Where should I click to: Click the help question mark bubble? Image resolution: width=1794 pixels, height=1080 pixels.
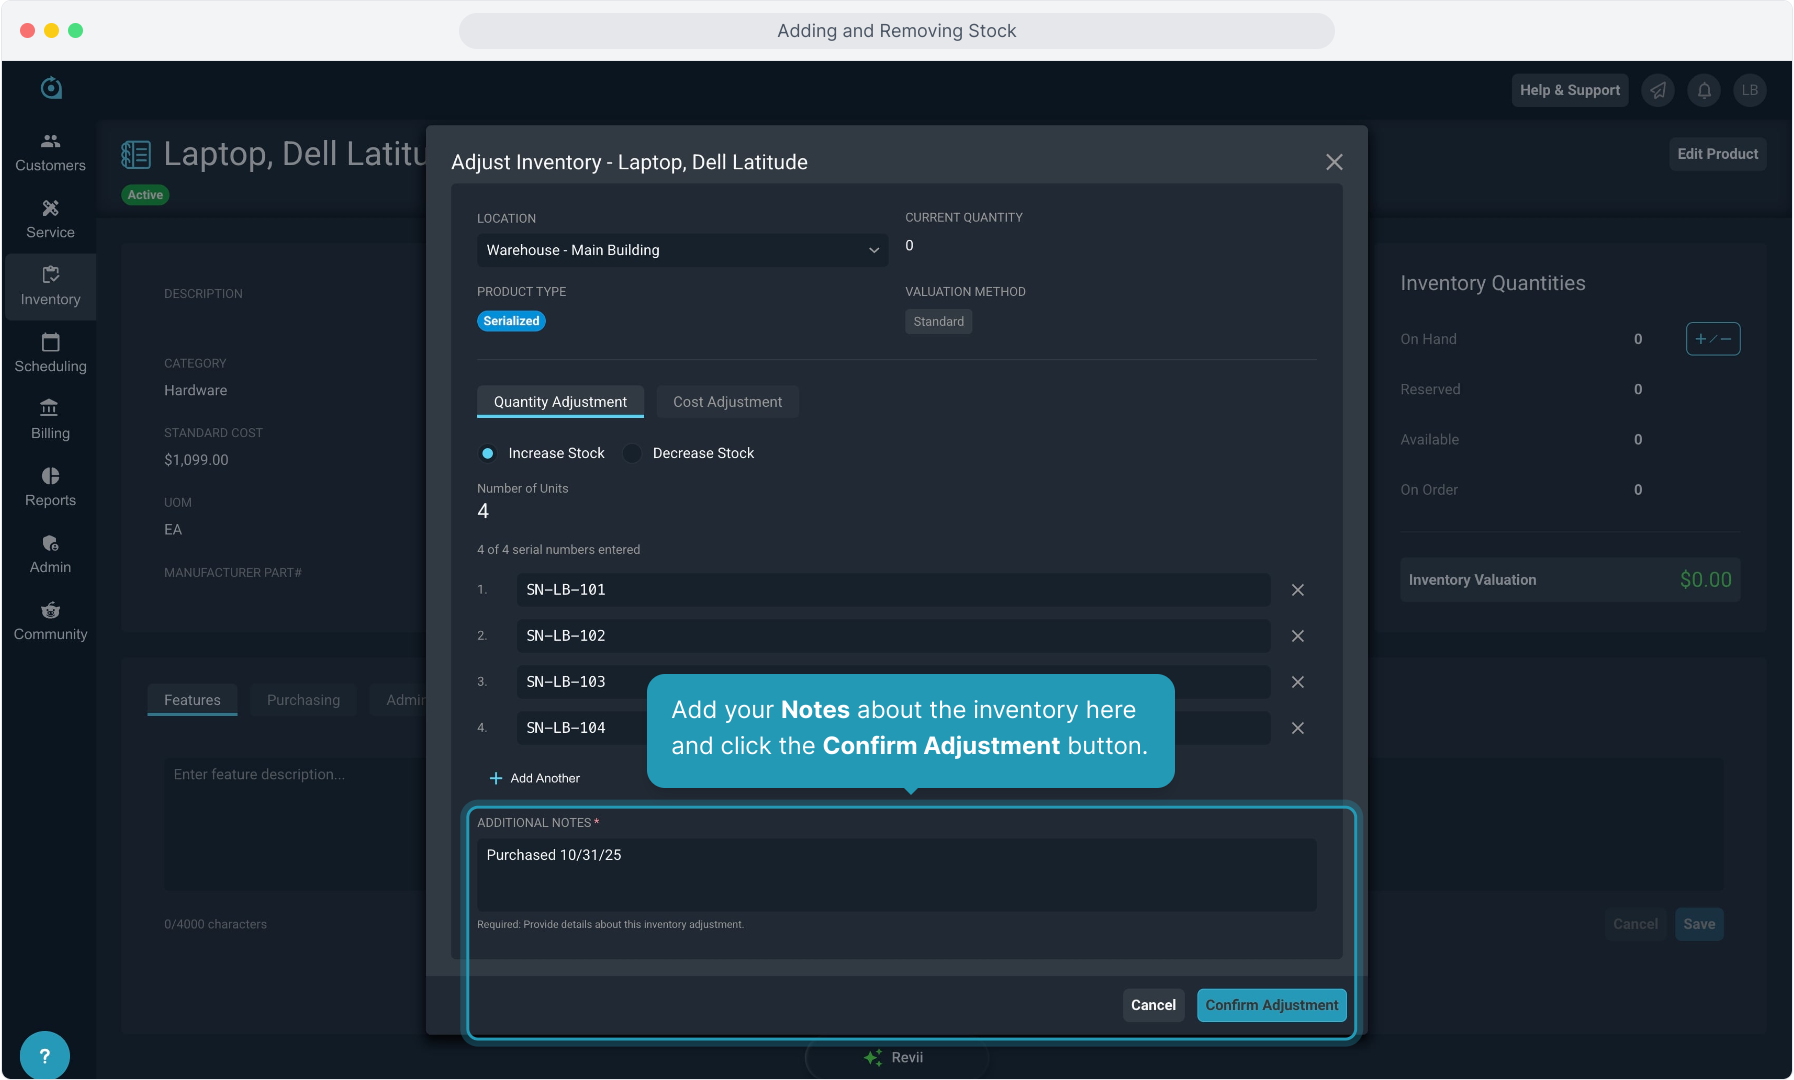click(44, 1056)
